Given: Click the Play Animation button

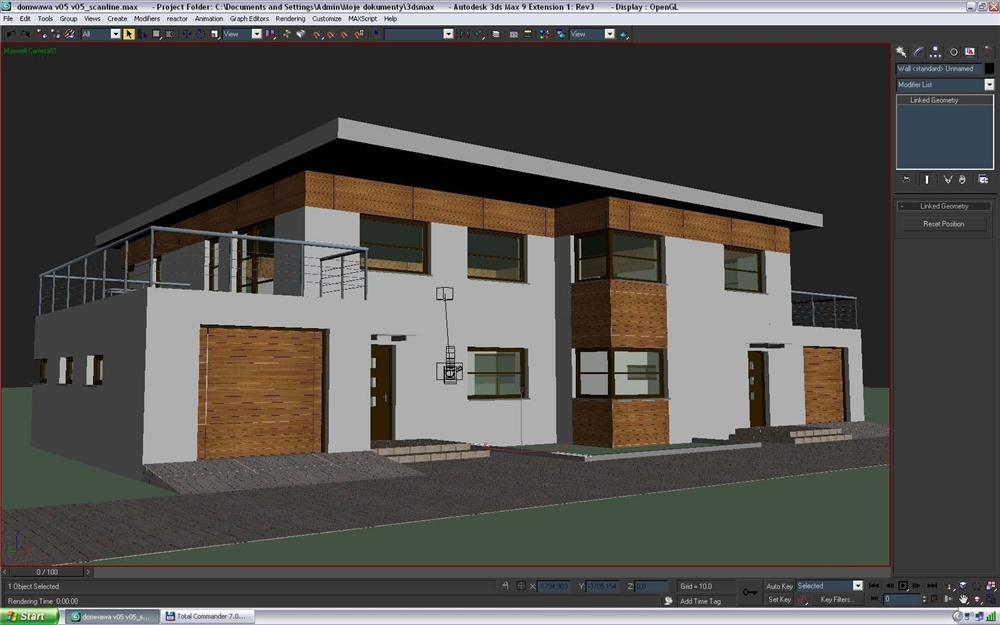Looking at the screenshot, I should [903, 586].
